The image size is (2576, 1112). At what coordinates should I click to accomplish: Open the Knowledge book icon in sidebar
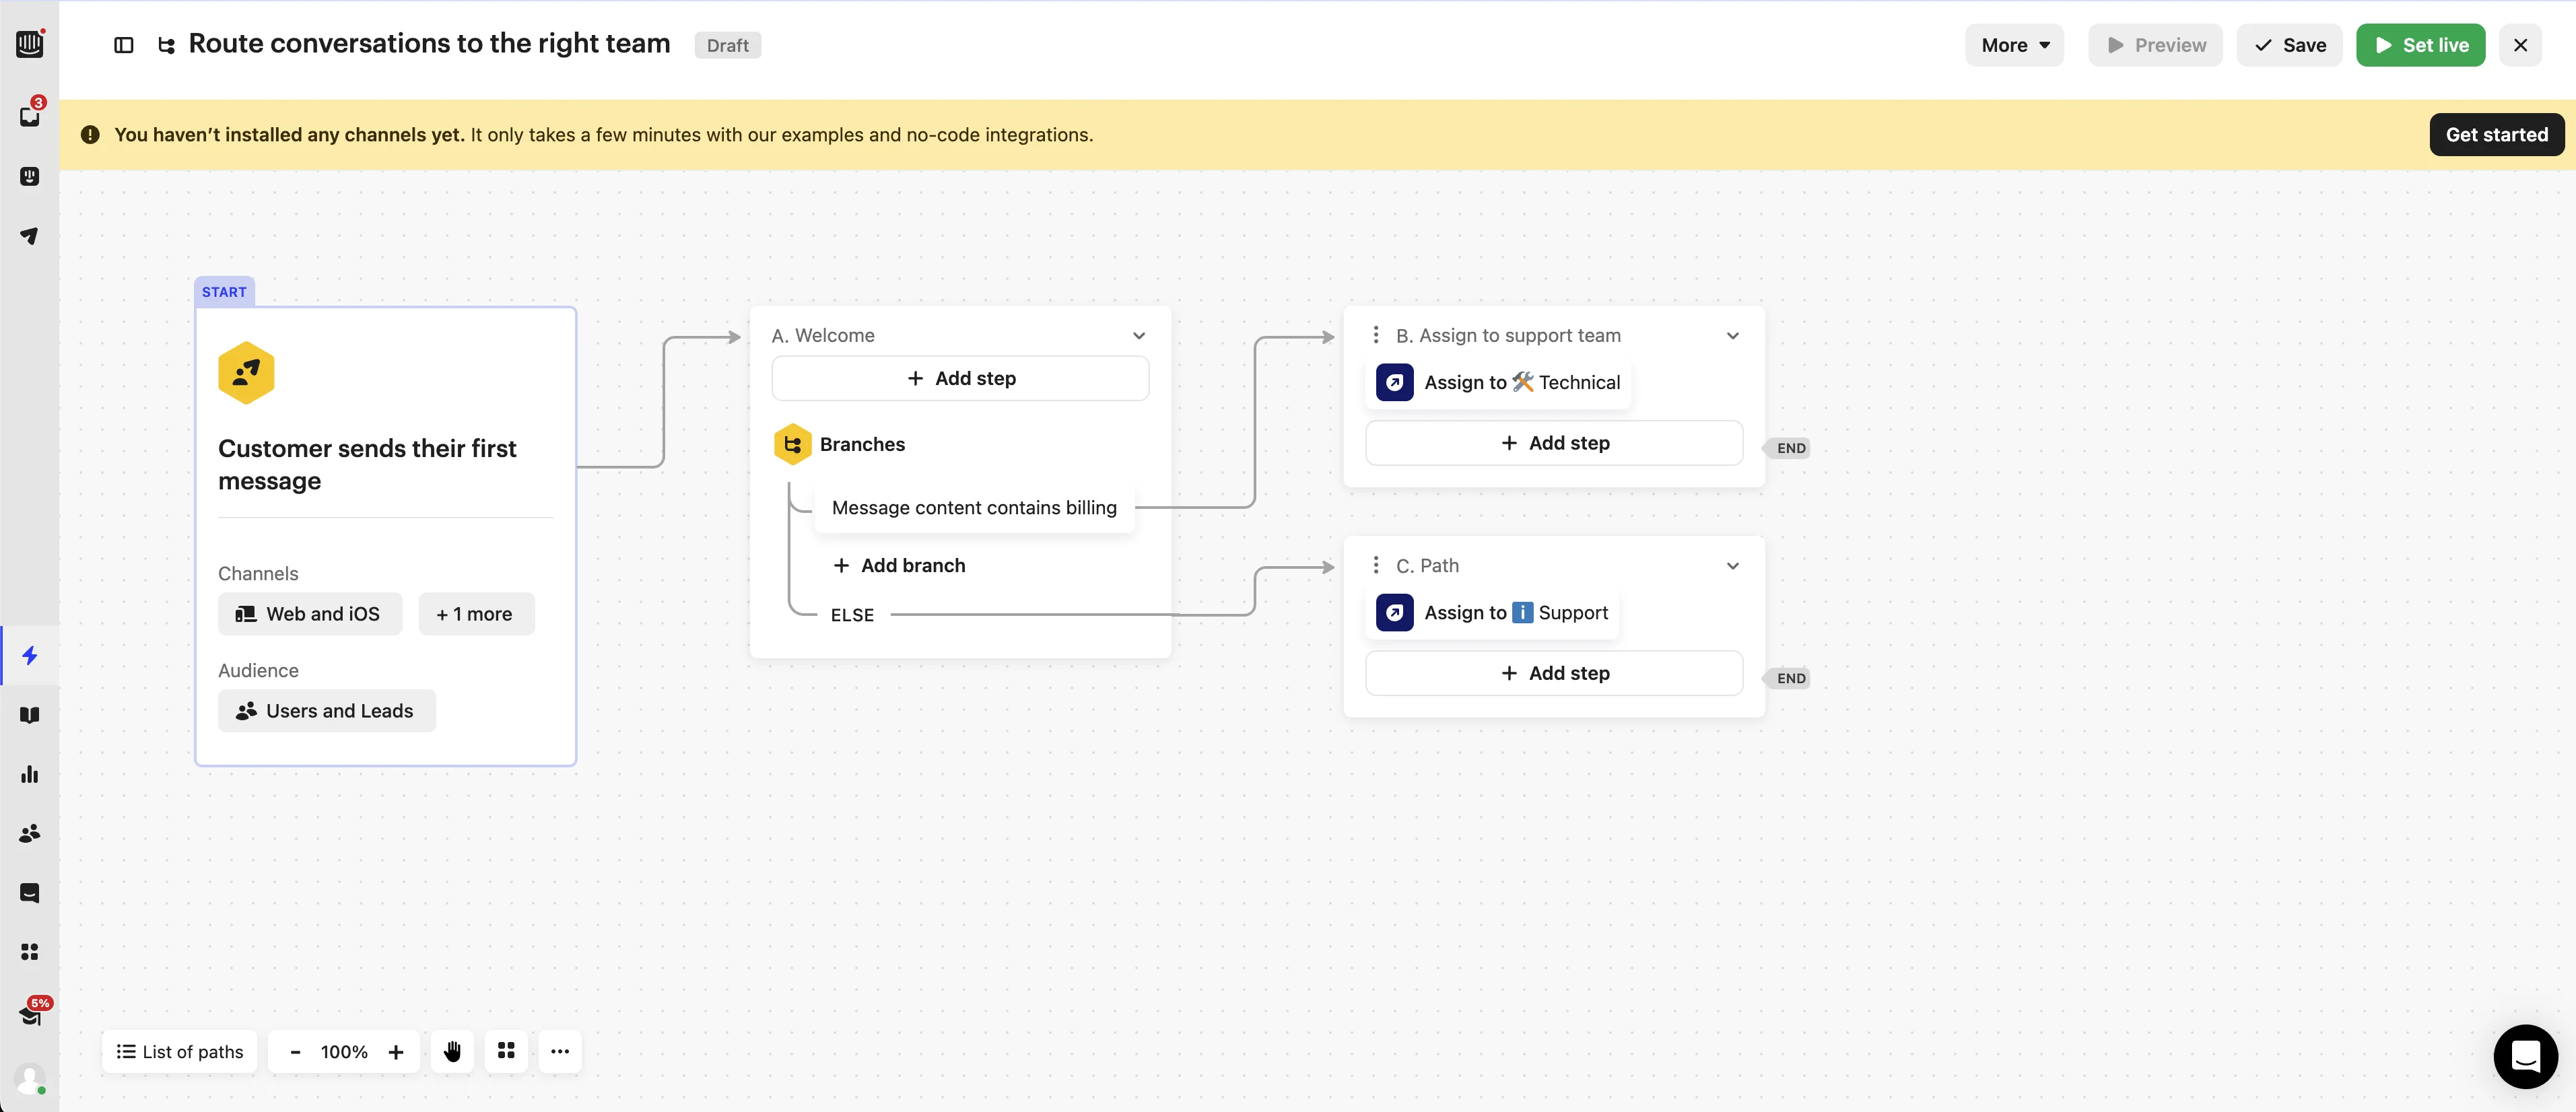(30, 715)
